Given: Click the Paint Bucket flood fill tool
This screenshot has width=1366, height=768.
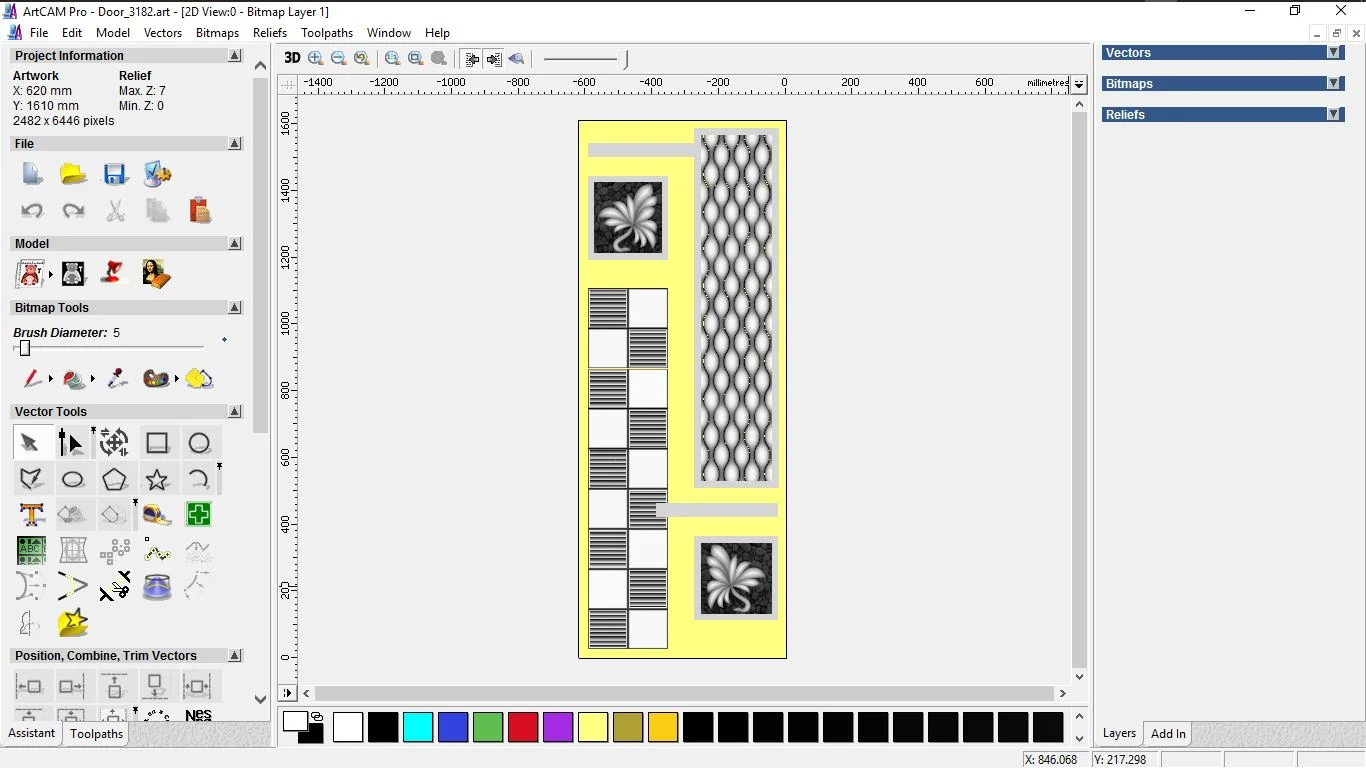Looking at the screenshot, I should [73, 379].
